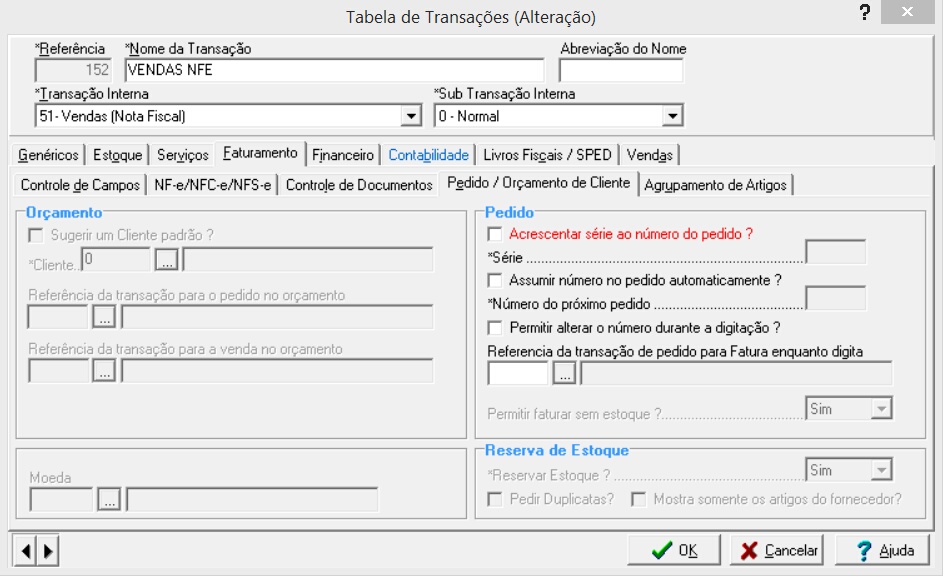
Task: Click the Moeda code field
Action: 61,499
